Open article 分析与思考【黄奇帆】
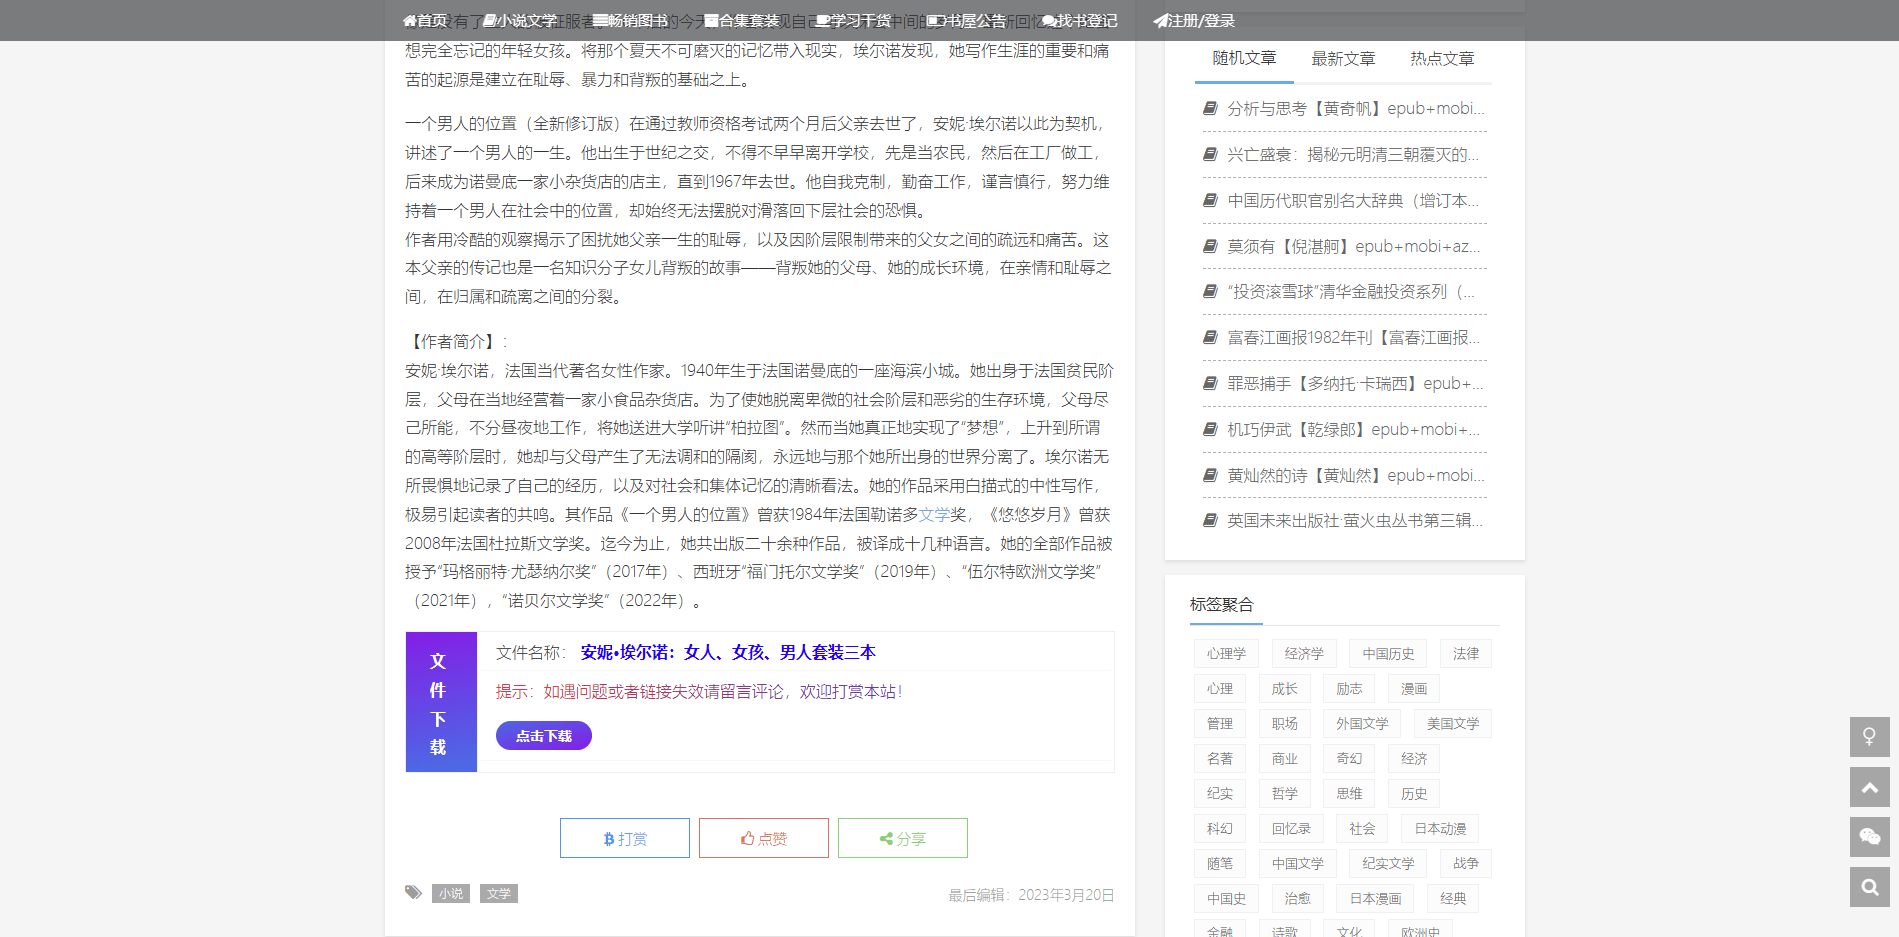The image size is (1899, 937). [x=1356, y=108]
